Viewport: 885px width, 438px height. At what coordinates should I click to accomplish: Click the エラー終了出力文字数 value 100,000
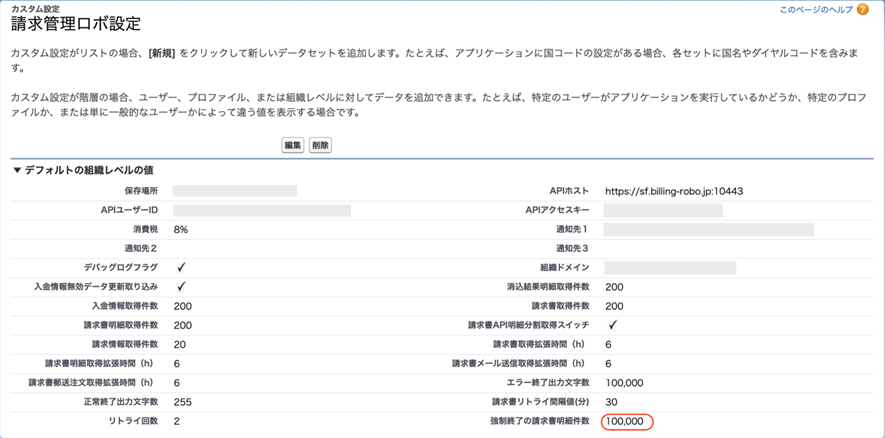[x=625, y=383]
